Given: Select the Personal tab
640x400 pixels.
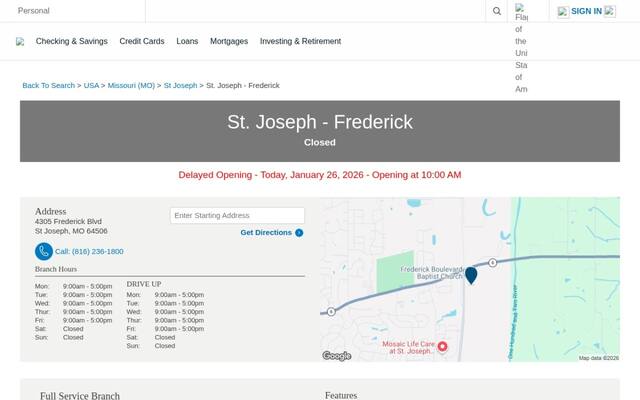Looking at the screenshot, I should (33, 11).
